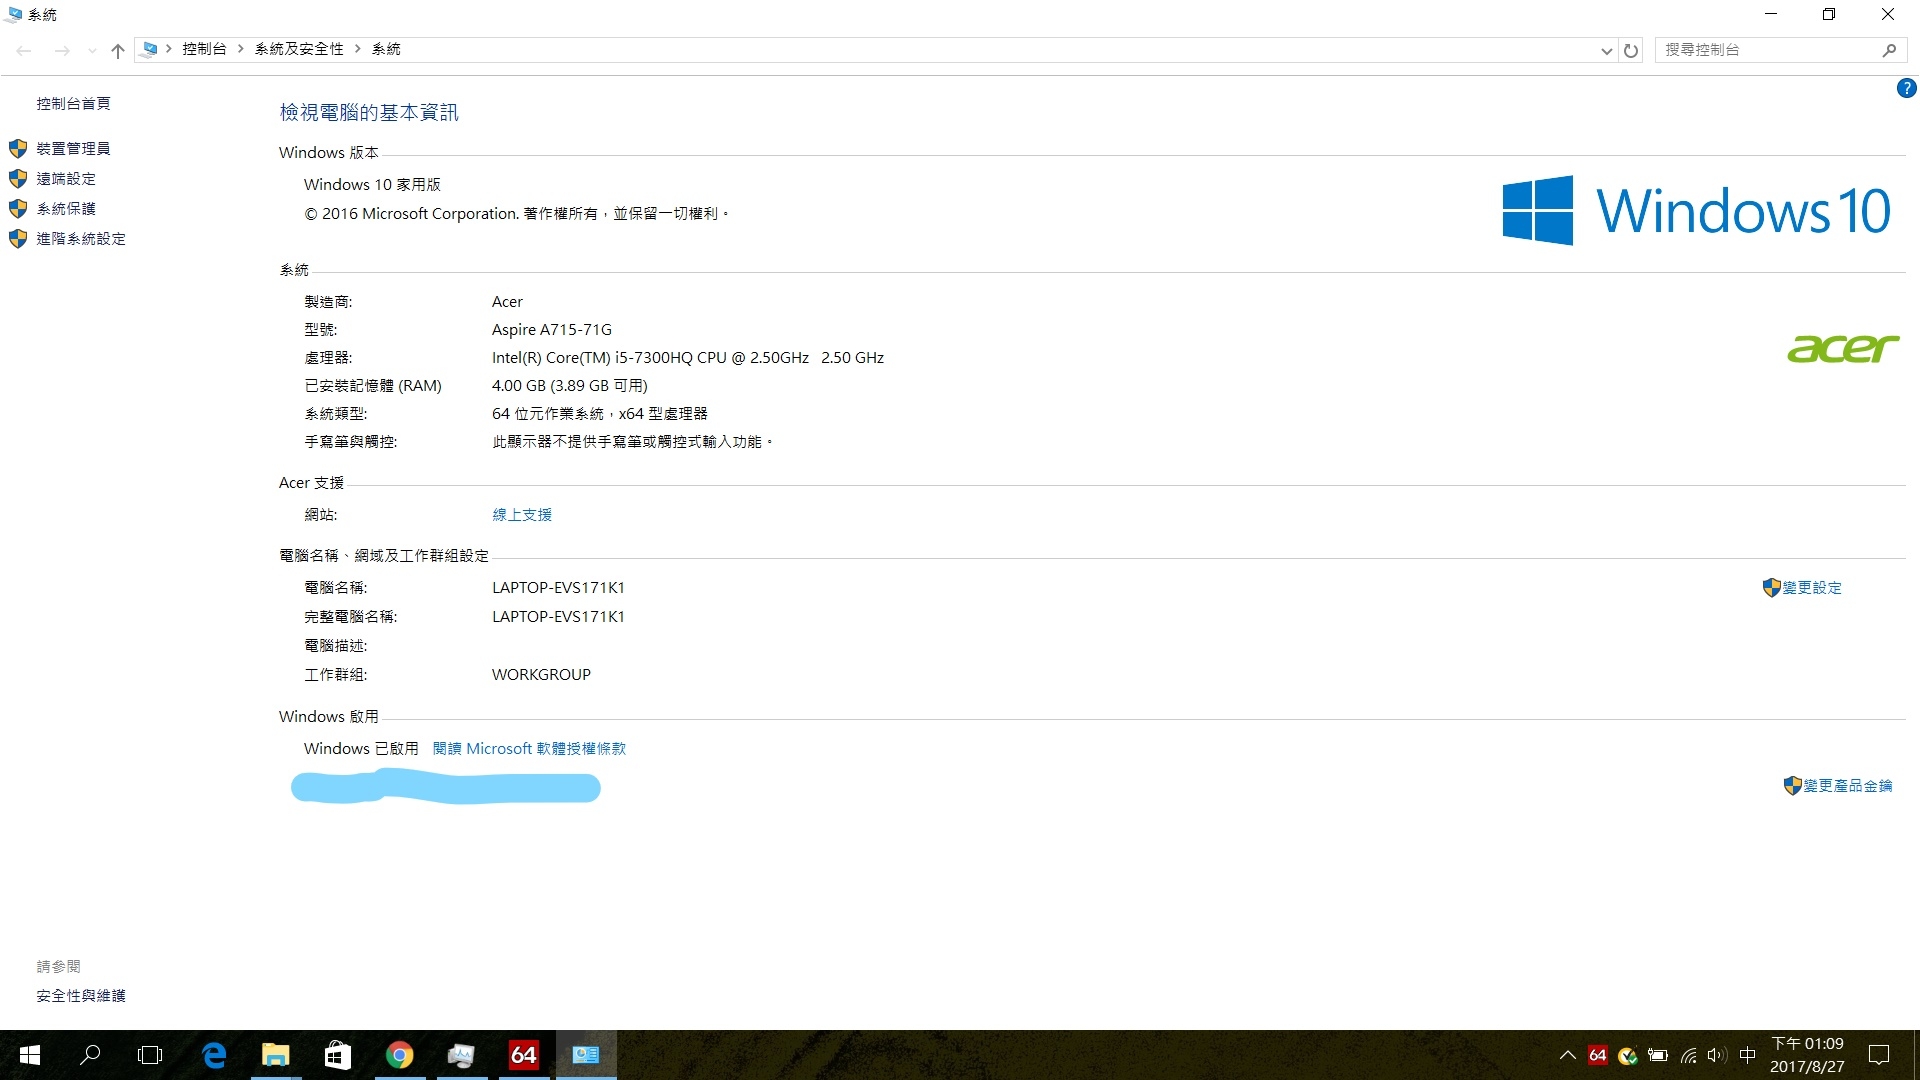Open Remote settings (遠端設定)
This screenshot has height=1080, width=1920.
(x=66, y=179)
